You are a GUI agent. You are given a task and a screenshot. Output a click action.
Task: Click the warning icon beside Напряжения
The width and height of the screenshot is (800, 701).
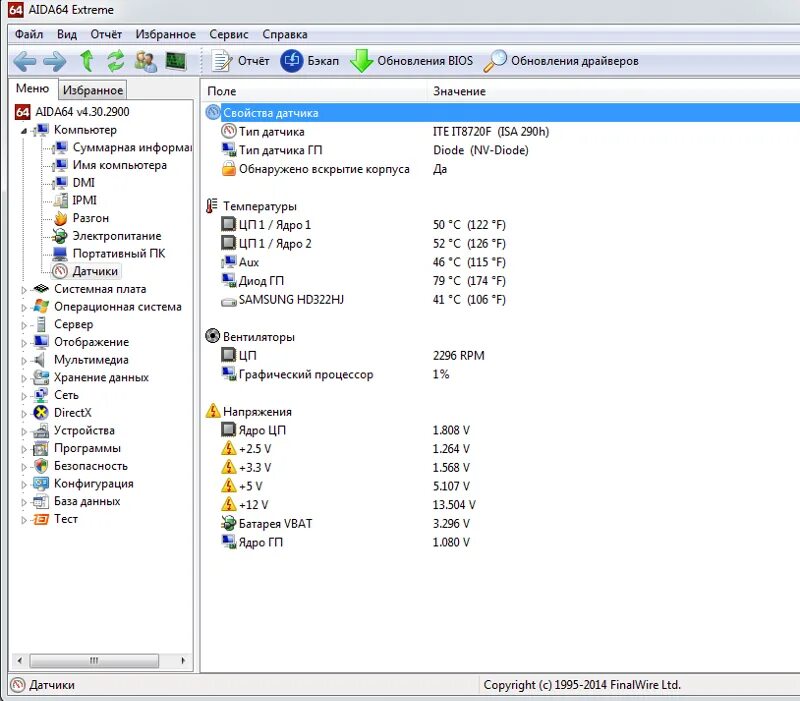click(212, 411)
